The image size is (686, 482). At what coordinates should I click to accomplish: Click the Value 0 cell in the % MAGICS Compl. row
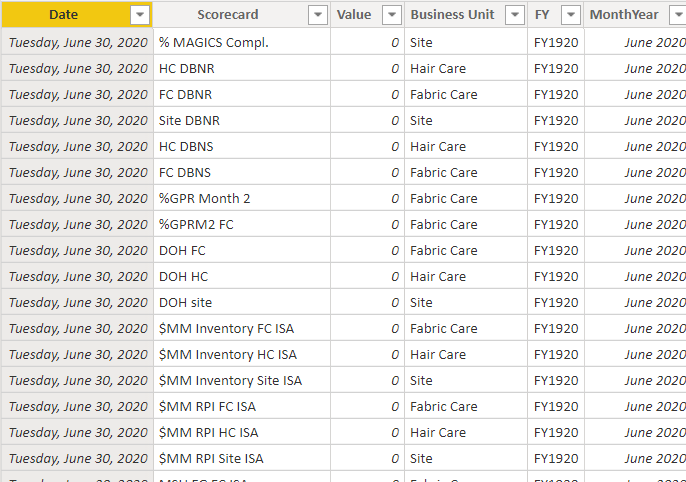pyautogui.click(x=368, y=42)
